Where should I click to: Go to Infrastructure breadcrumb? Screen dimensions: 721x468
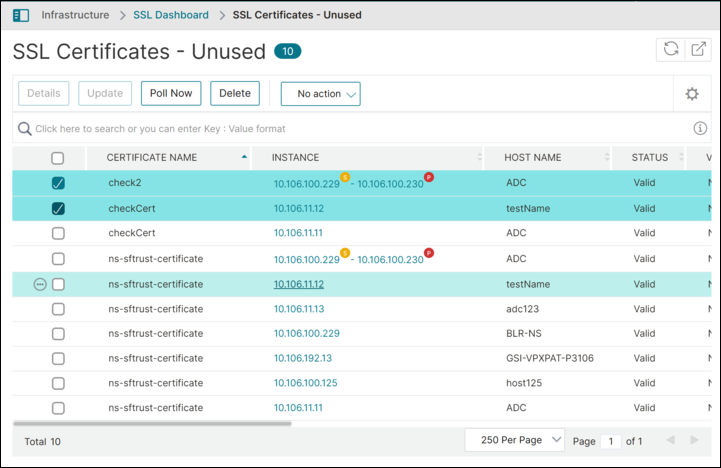75,15
